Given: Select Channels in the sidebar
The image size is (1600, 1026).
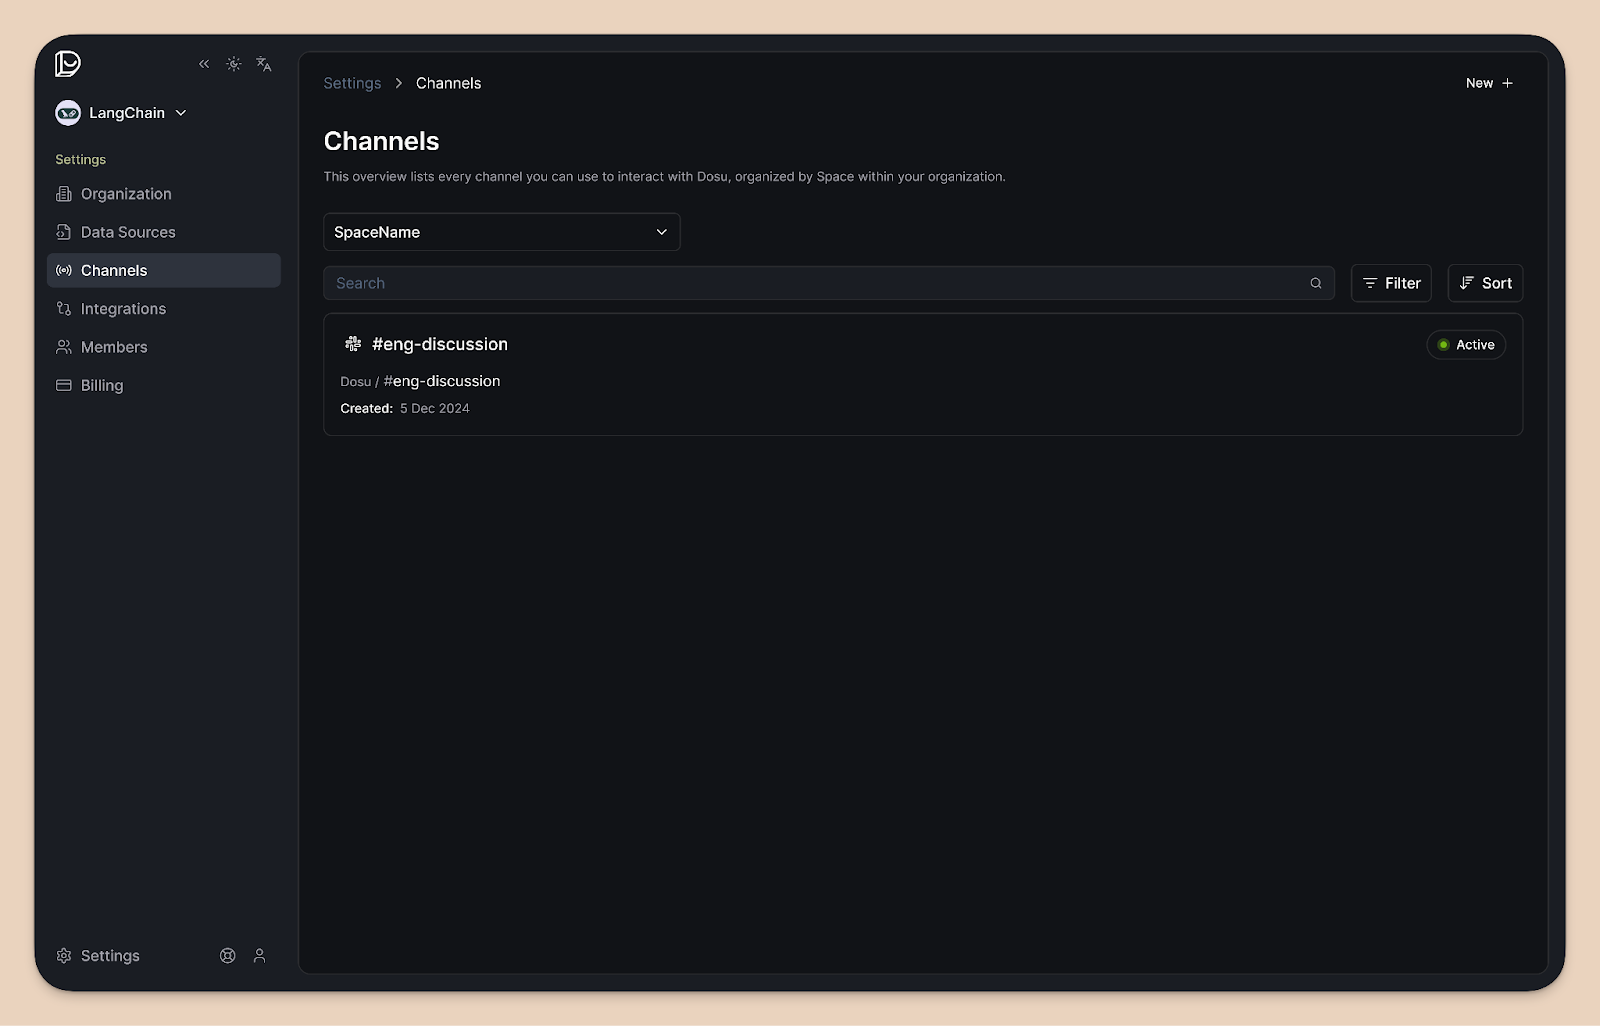Looking at the screenshot, I should coord(114,271).
